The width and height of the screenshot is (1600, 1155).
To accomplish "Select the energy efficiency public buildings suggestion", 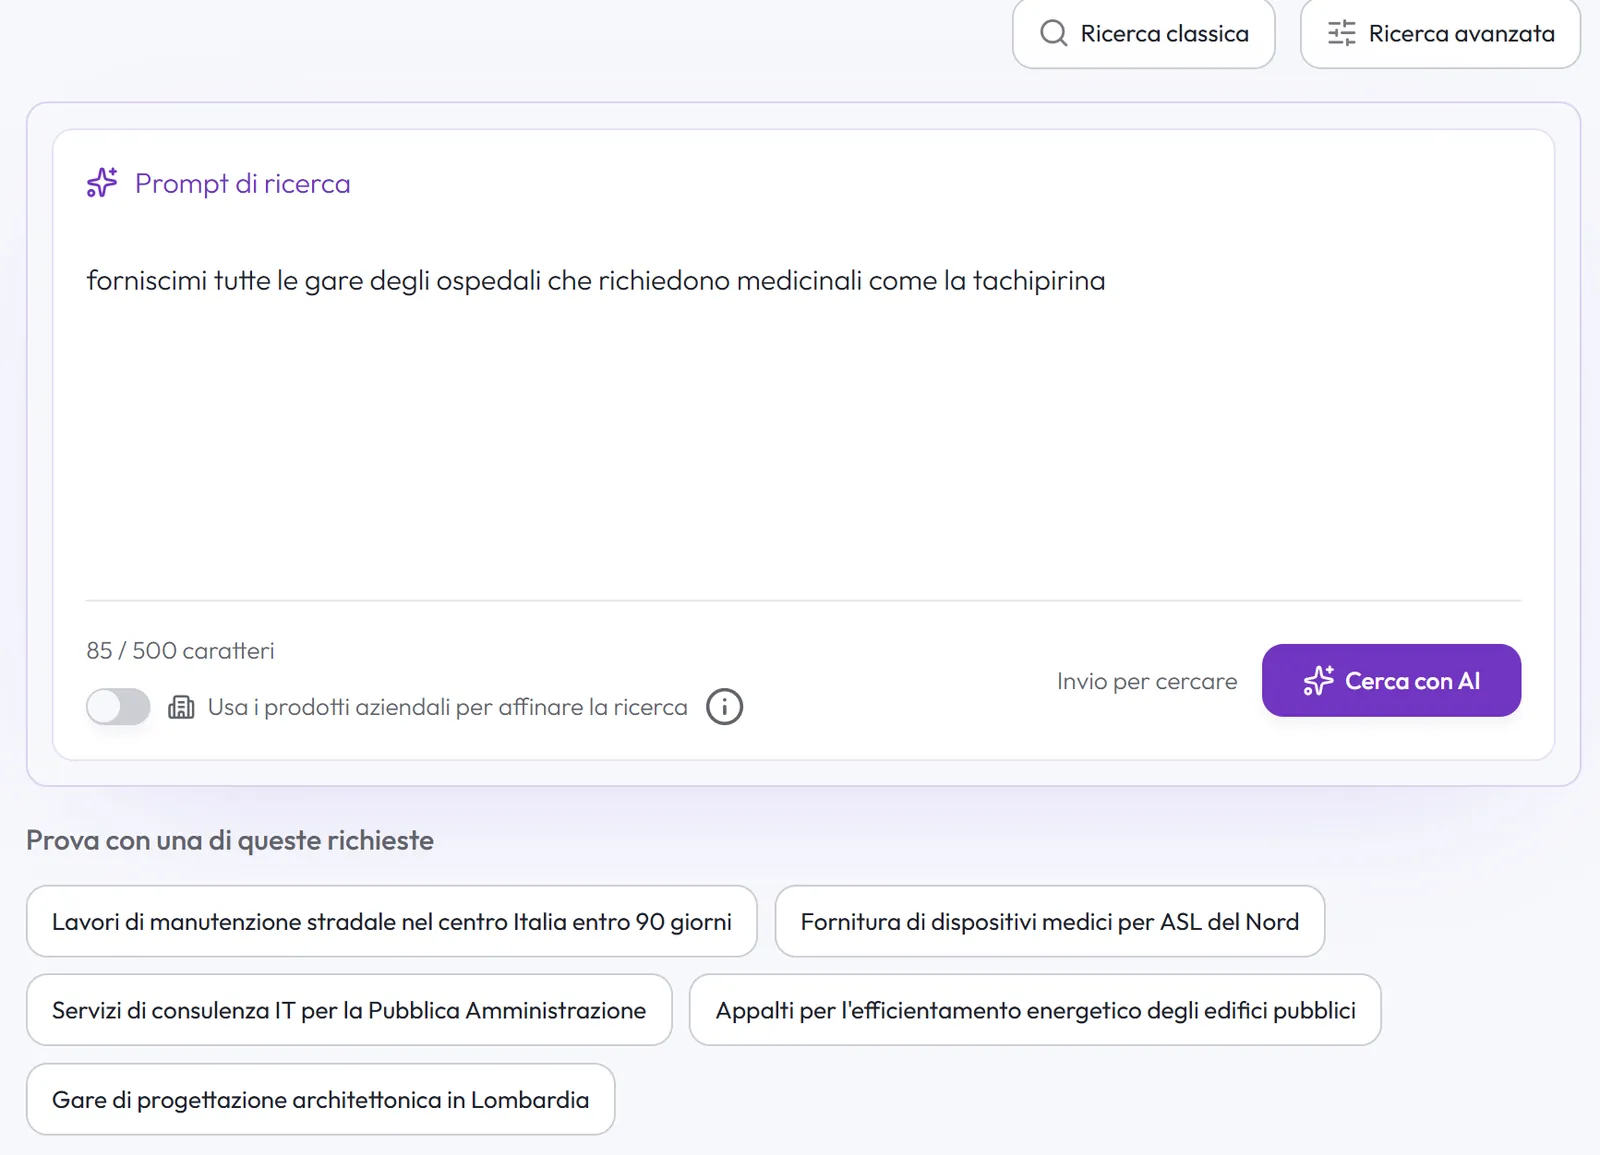I will click(1035, 1010).
